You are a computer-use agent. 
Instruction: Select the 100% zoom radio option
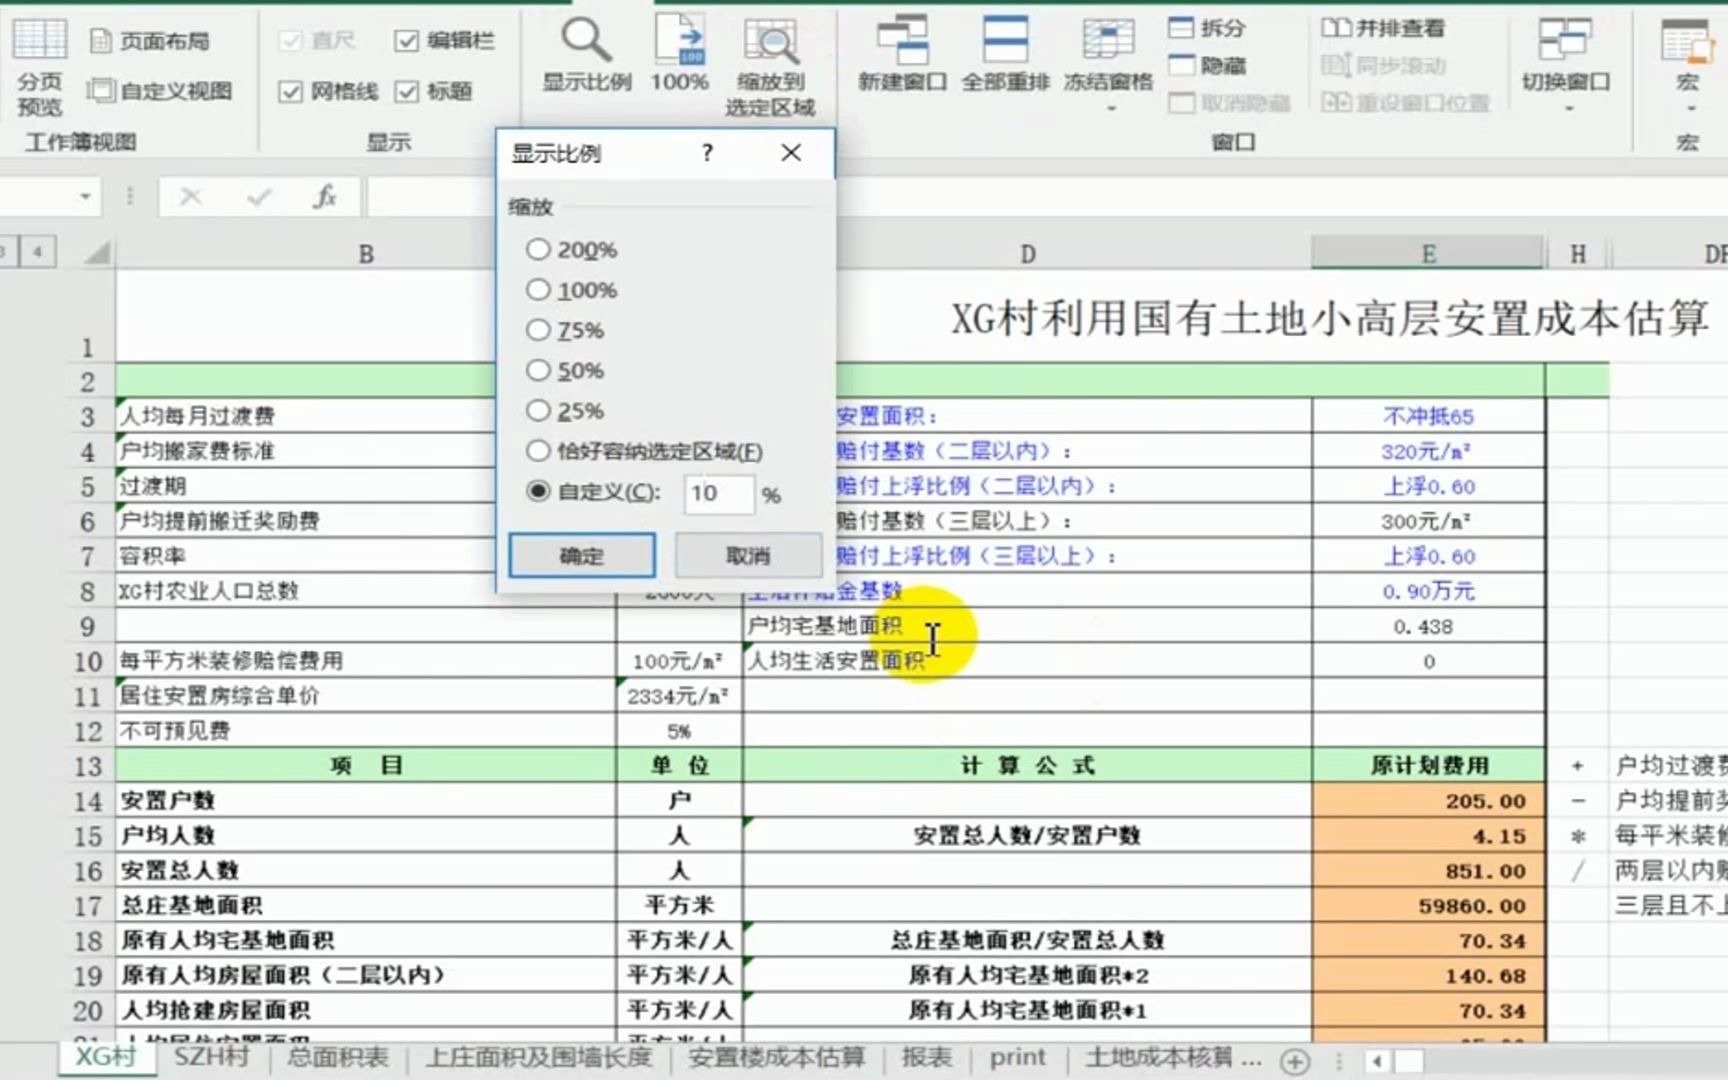(x=538, y=289)
